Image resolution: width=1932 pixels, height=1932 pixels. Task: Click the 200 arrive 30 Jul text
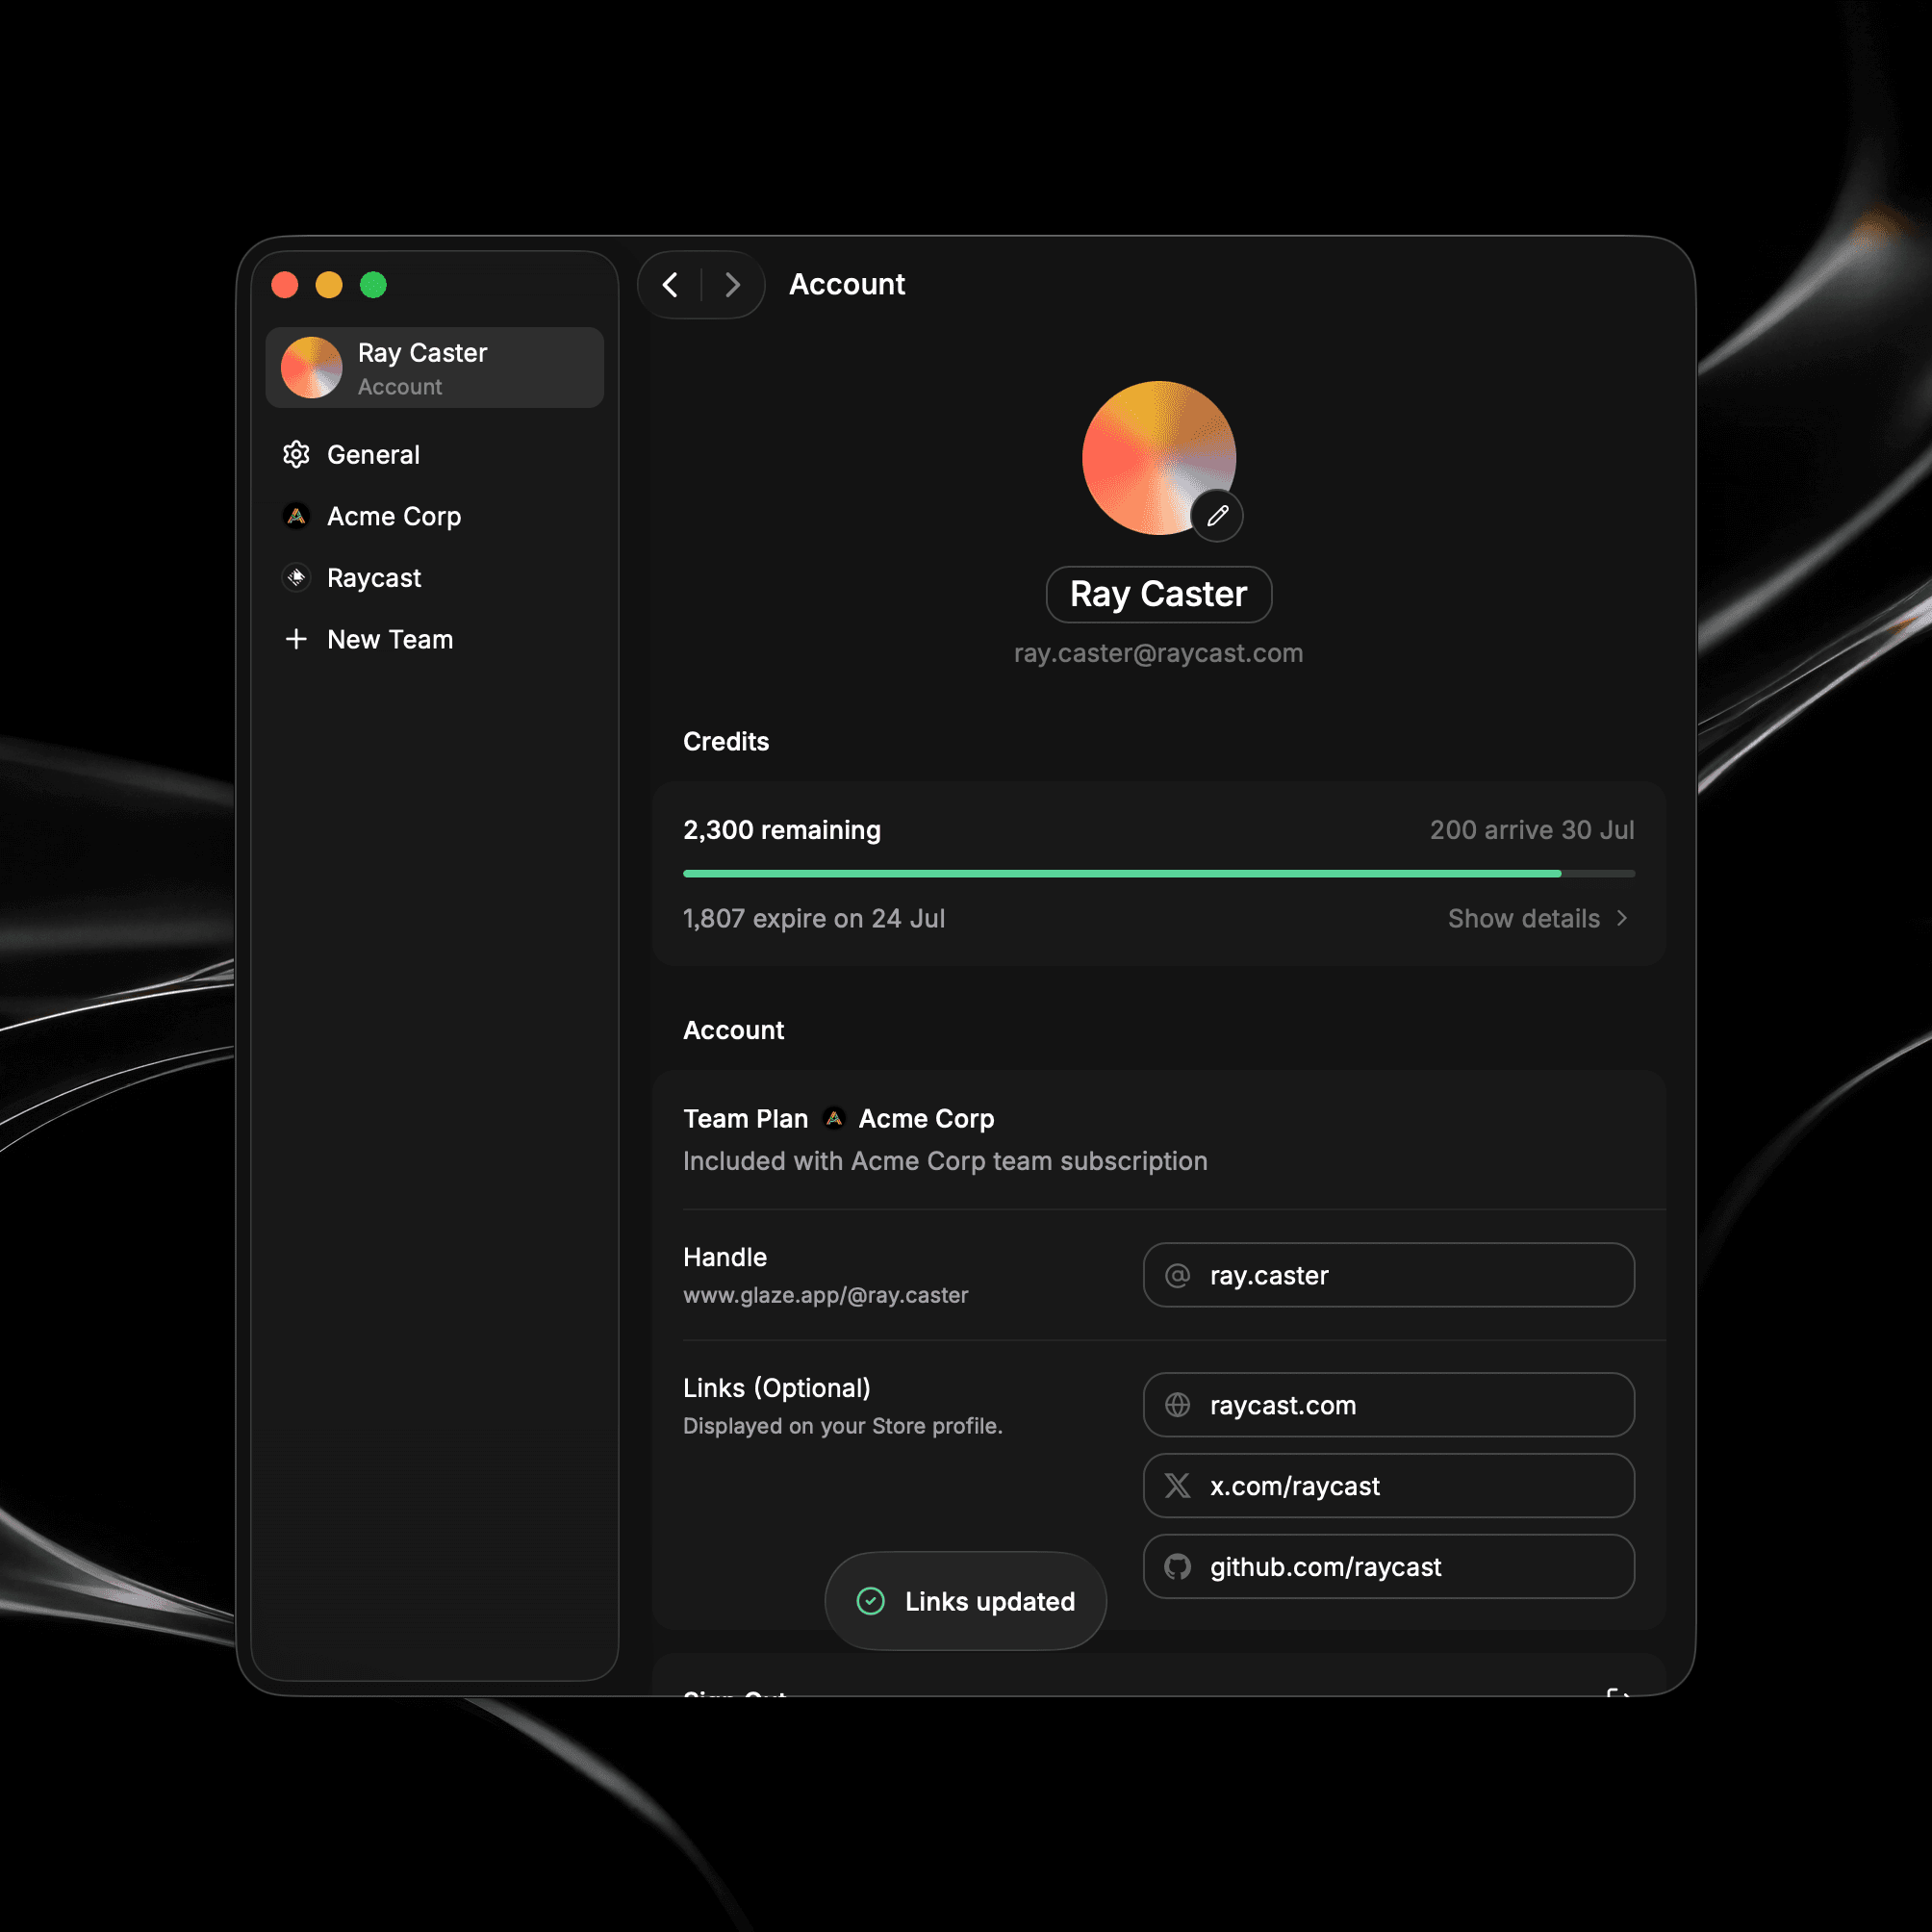point(1532,830)
